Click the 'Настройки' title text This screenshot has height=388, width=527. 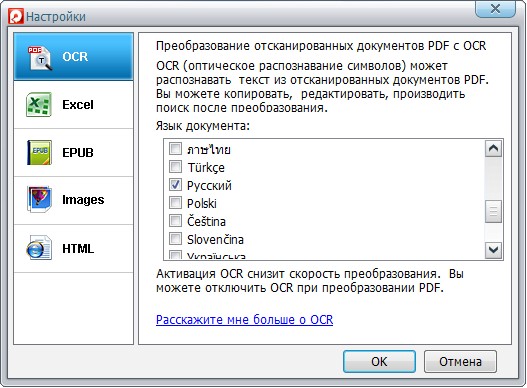(56, 17)
